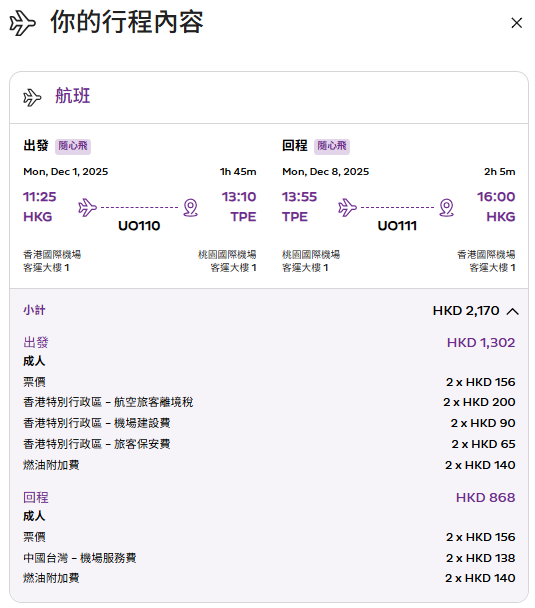Click the 中國台灣 – 機場服務費 row label
The width and height of the screenshot is (535, 608).
pos(79,558)
